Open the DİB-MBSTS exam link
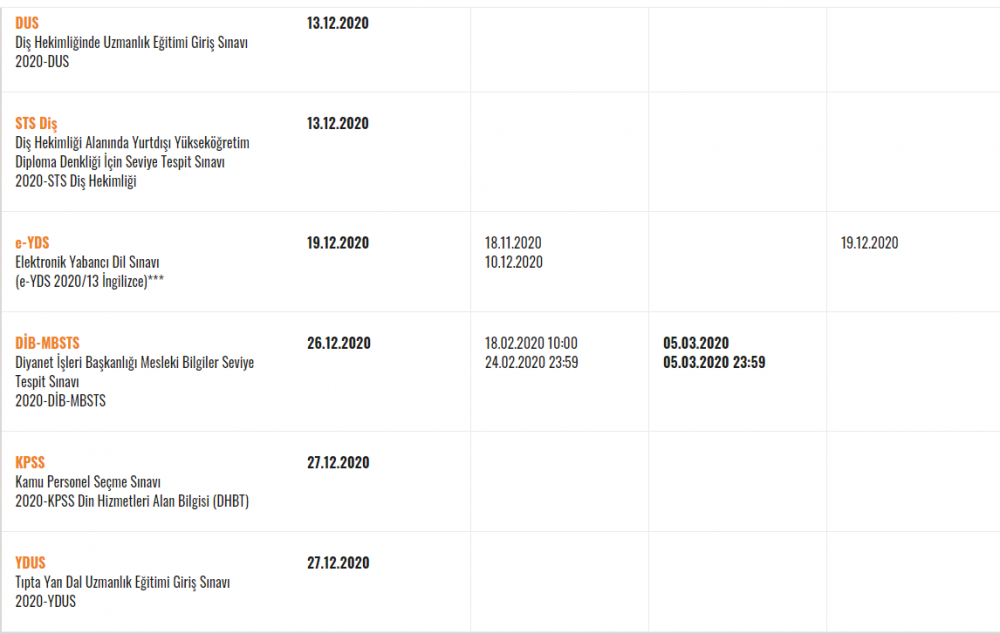Image resolution: width=1000 pixels, height=634 pixels. pos(47,343)
